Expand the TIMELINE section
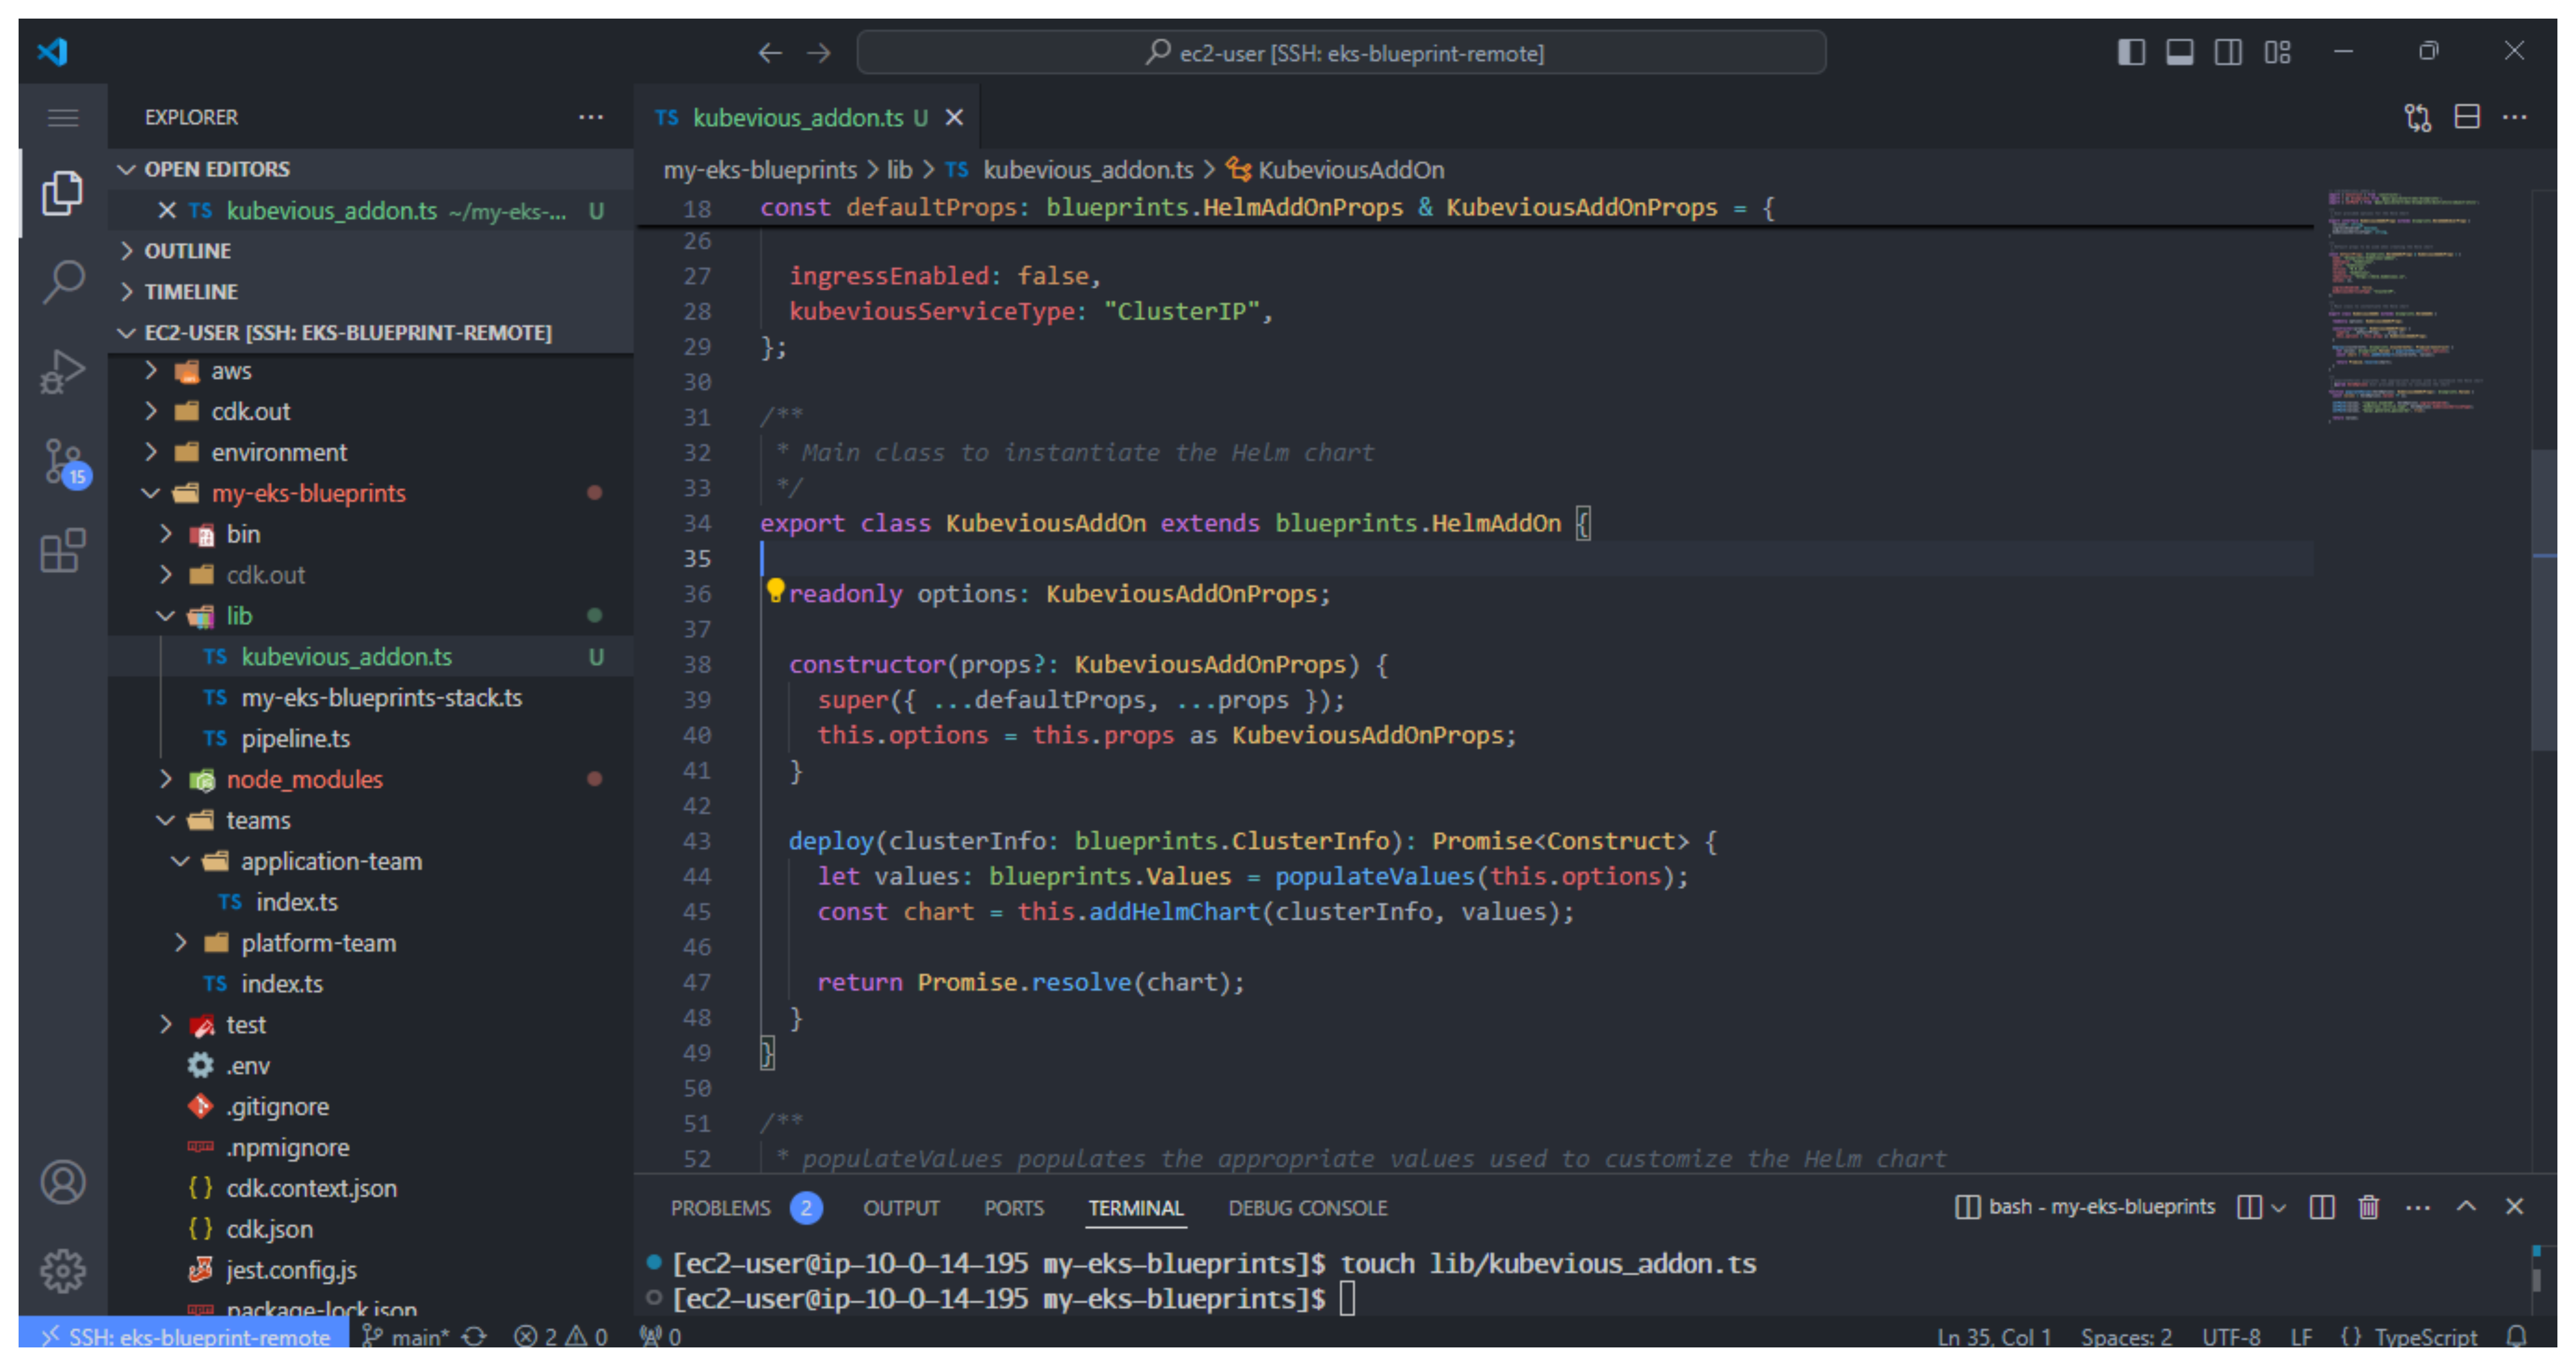Viewport: 2576px width, 1366px height. pos(370,292)
